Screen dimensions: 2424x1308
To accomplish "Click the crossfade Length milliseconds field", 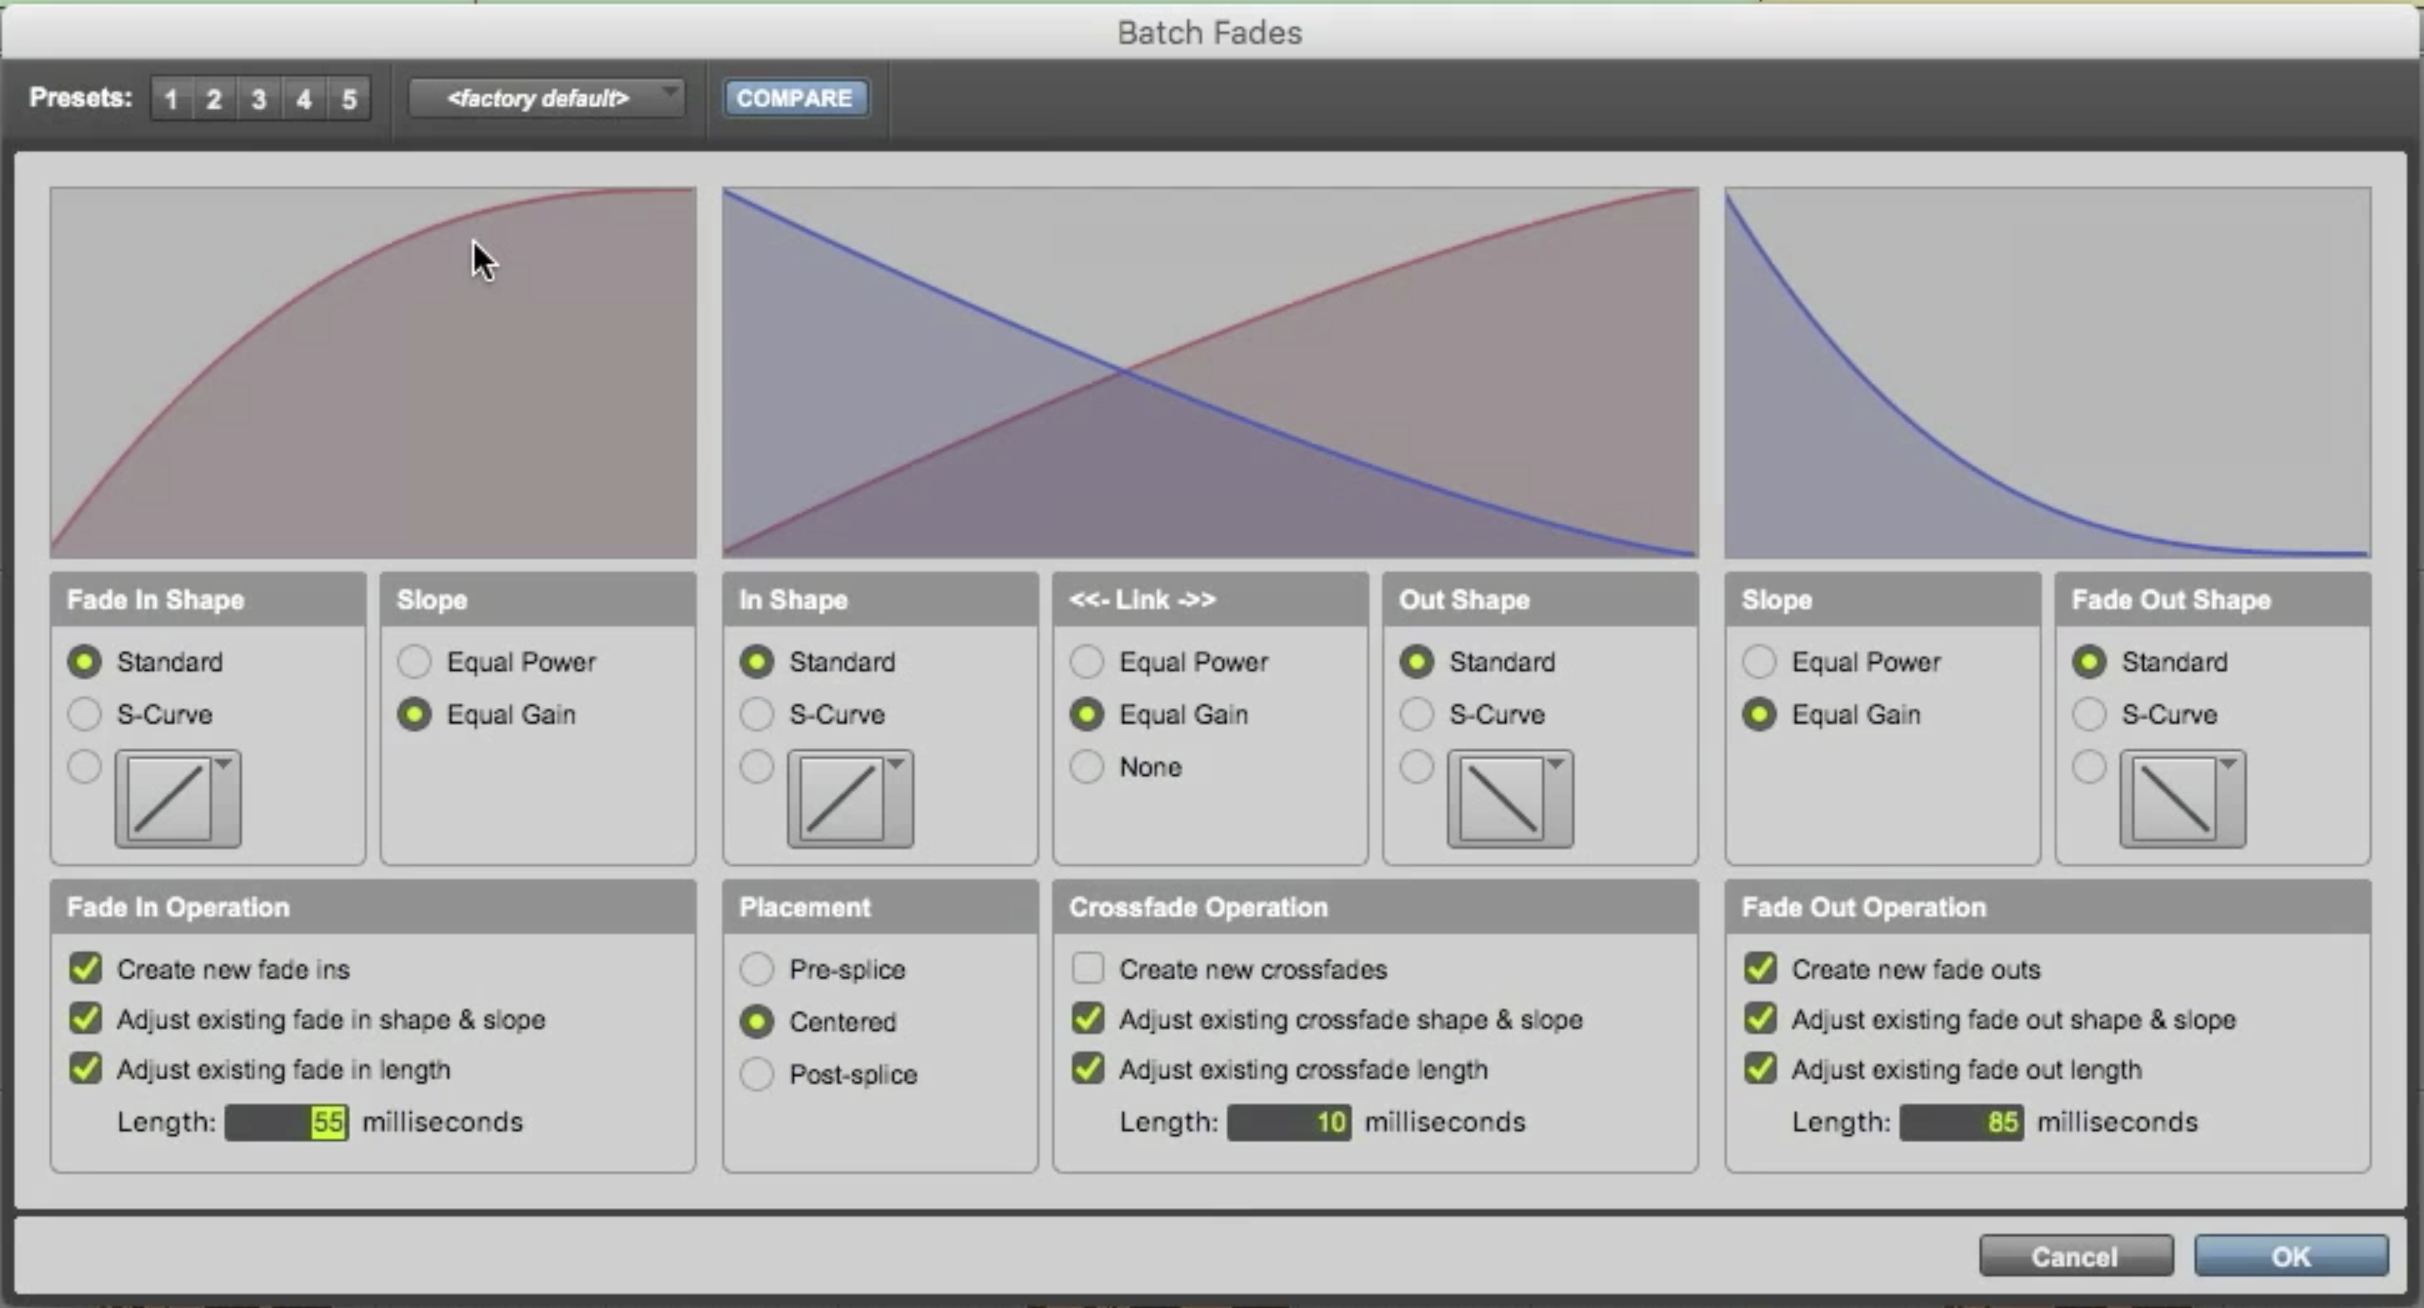I will coord(1289,1122).
